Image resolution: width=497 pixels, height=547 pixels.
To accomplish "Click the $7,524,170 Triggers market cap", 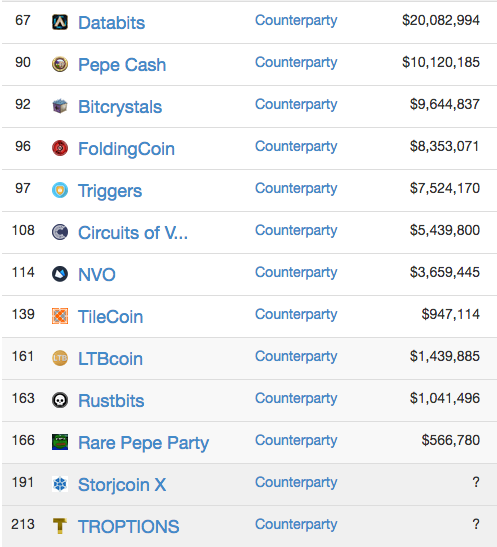I will pos(445,188).
